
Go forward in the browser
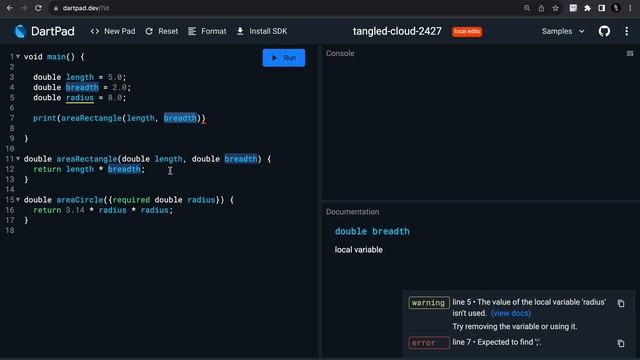(x=24, y=8)
